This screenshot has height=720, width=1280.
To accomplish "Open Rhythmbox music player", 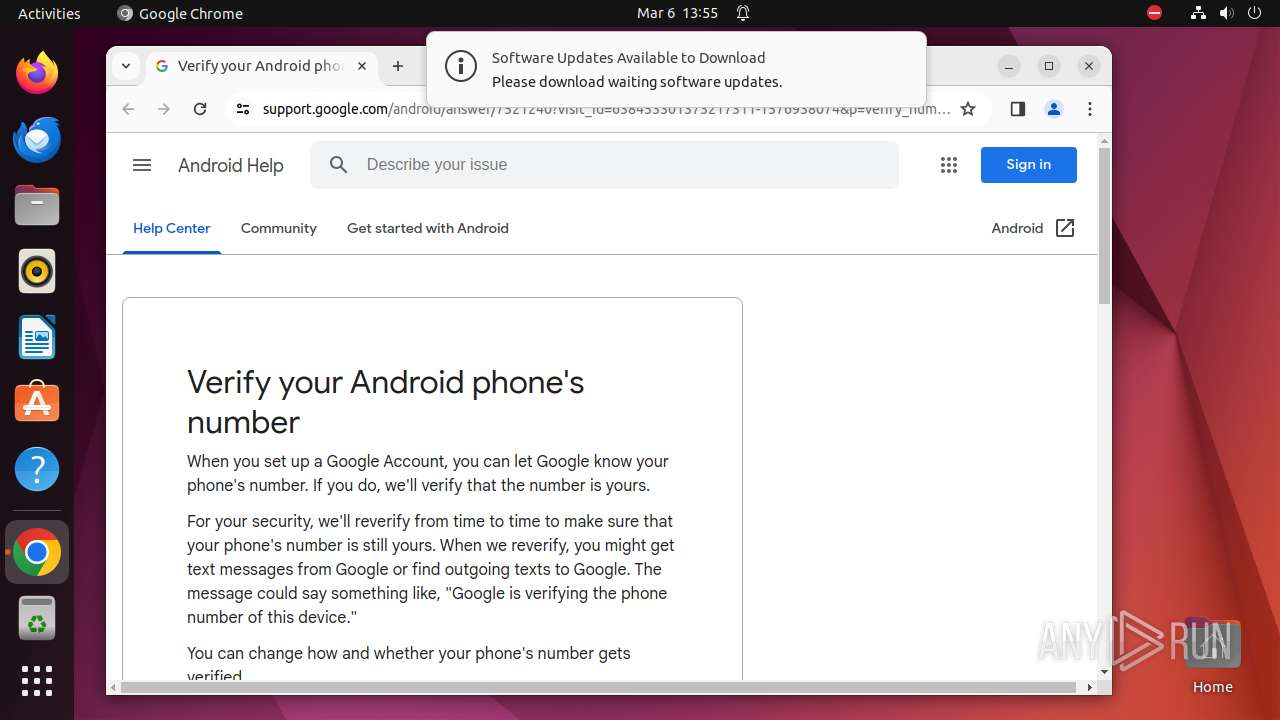I will tap(37, 271).
